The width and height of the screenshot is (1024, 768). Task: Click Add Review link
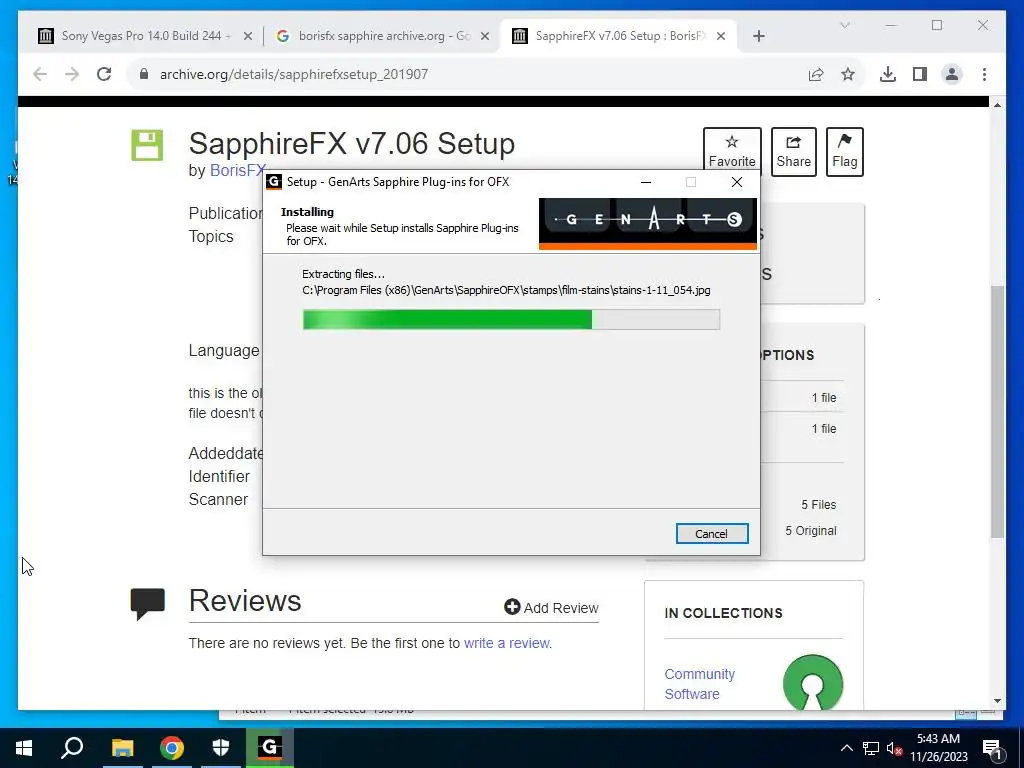point(551,608)
